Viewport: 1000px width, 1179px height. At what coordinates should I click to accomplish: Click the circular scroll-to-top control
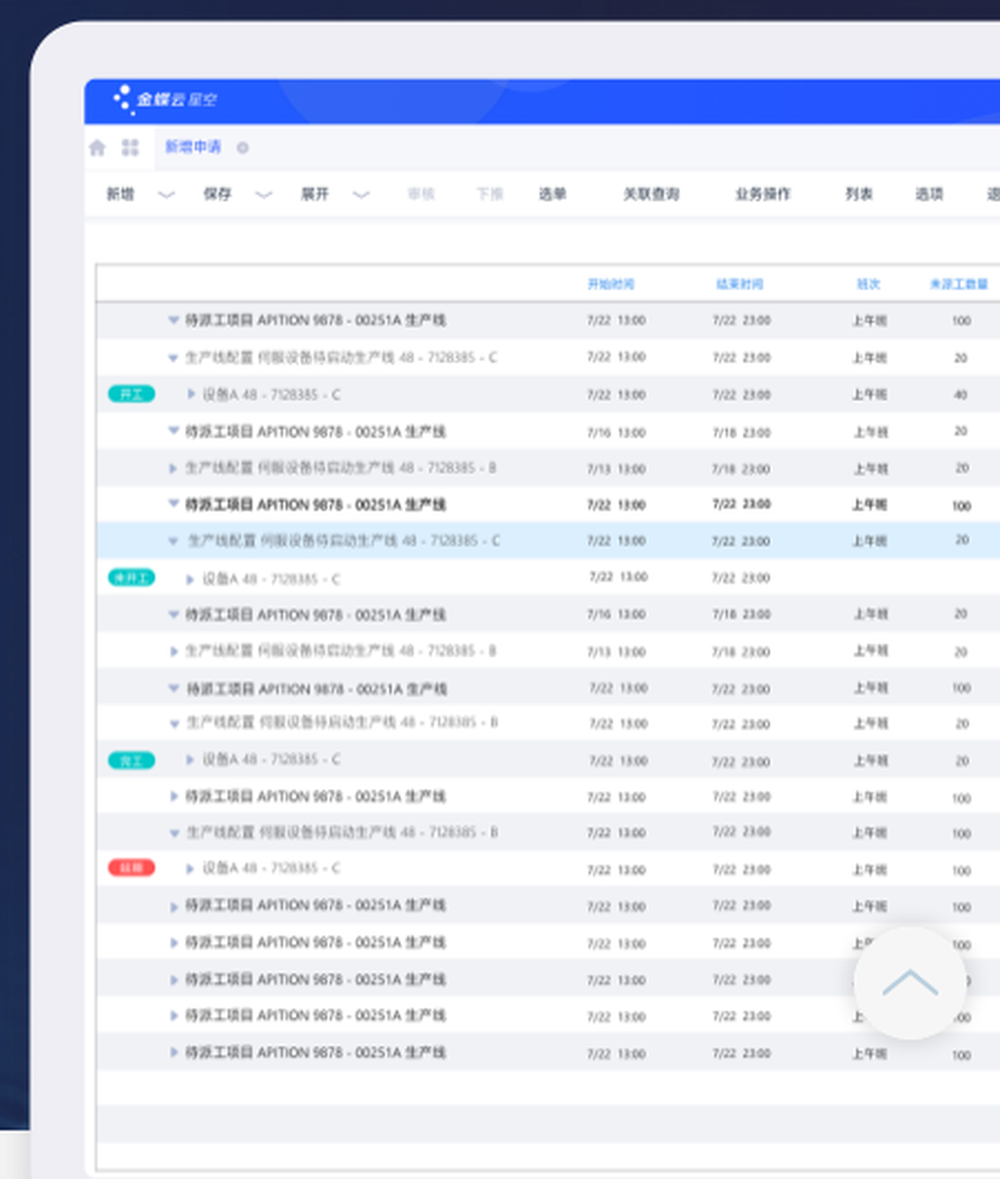pyautogui.click(x=910, y=983)
